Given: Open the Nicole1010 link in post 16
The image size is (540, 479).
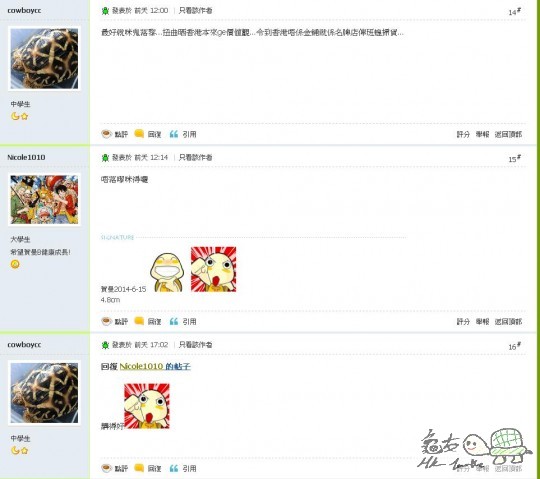Looking at the screenshot, I should 141,366.
